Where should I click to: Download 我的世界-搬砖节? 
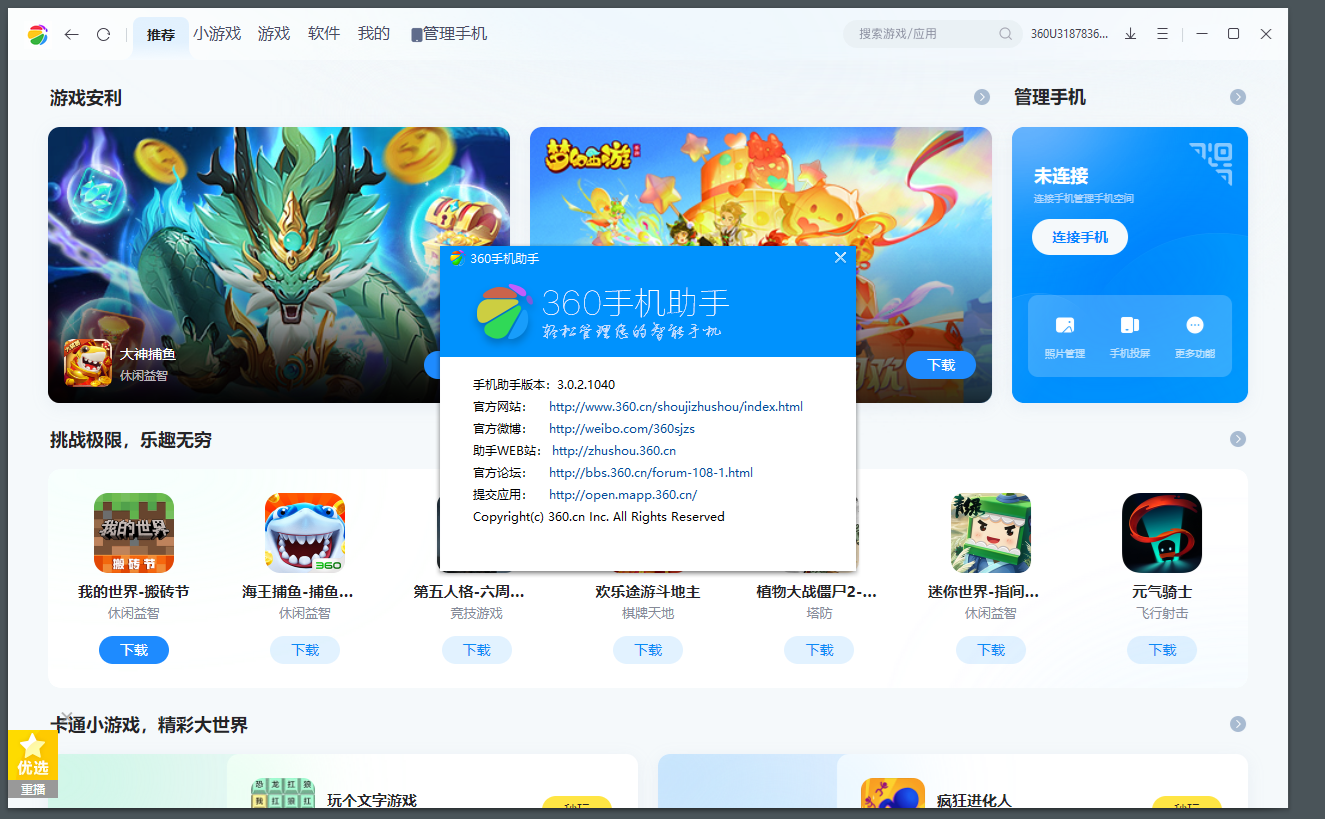[x=134, y=650]
